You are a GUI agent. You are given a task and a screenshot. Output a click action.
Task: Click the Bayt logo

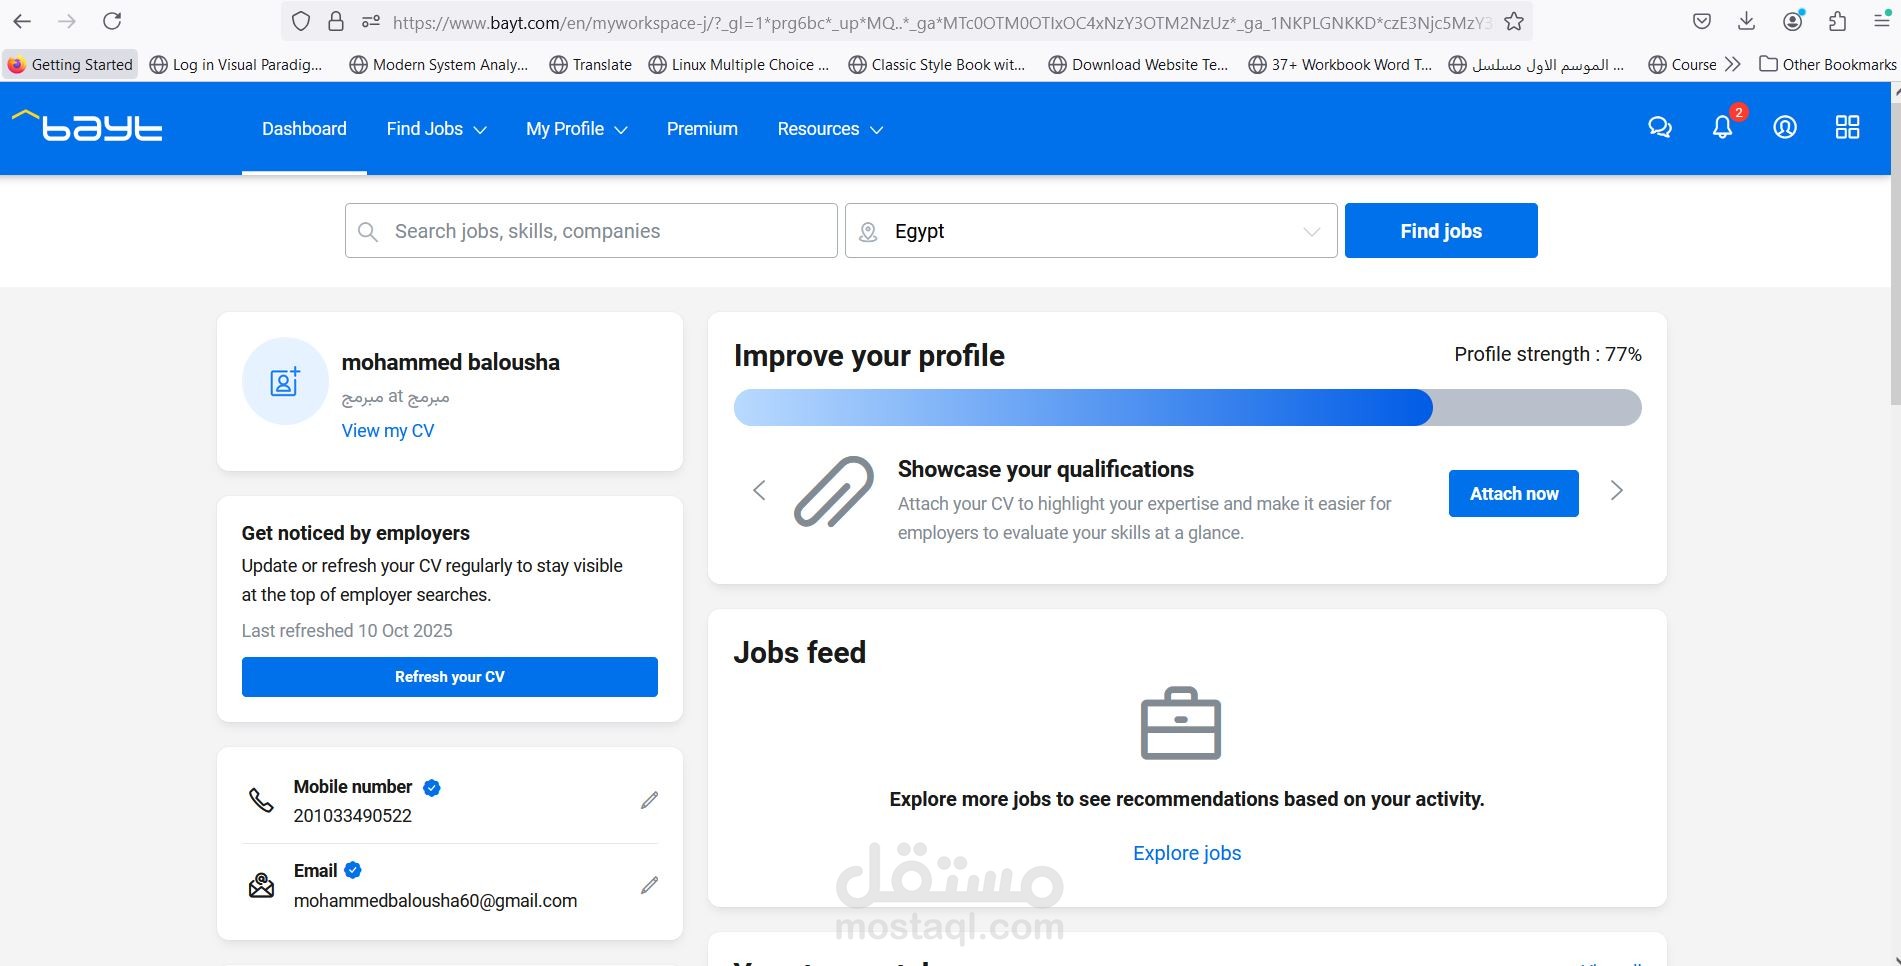click(x=87, y=126)
